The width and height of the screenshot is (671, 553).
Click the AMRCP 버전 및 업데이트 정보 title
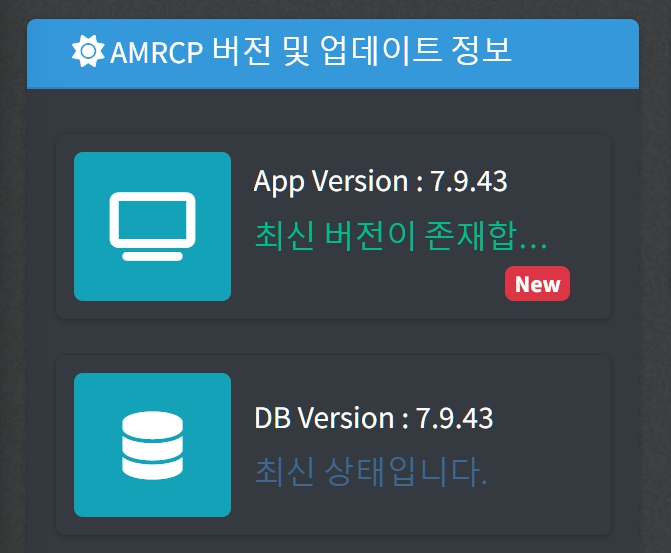310,51
